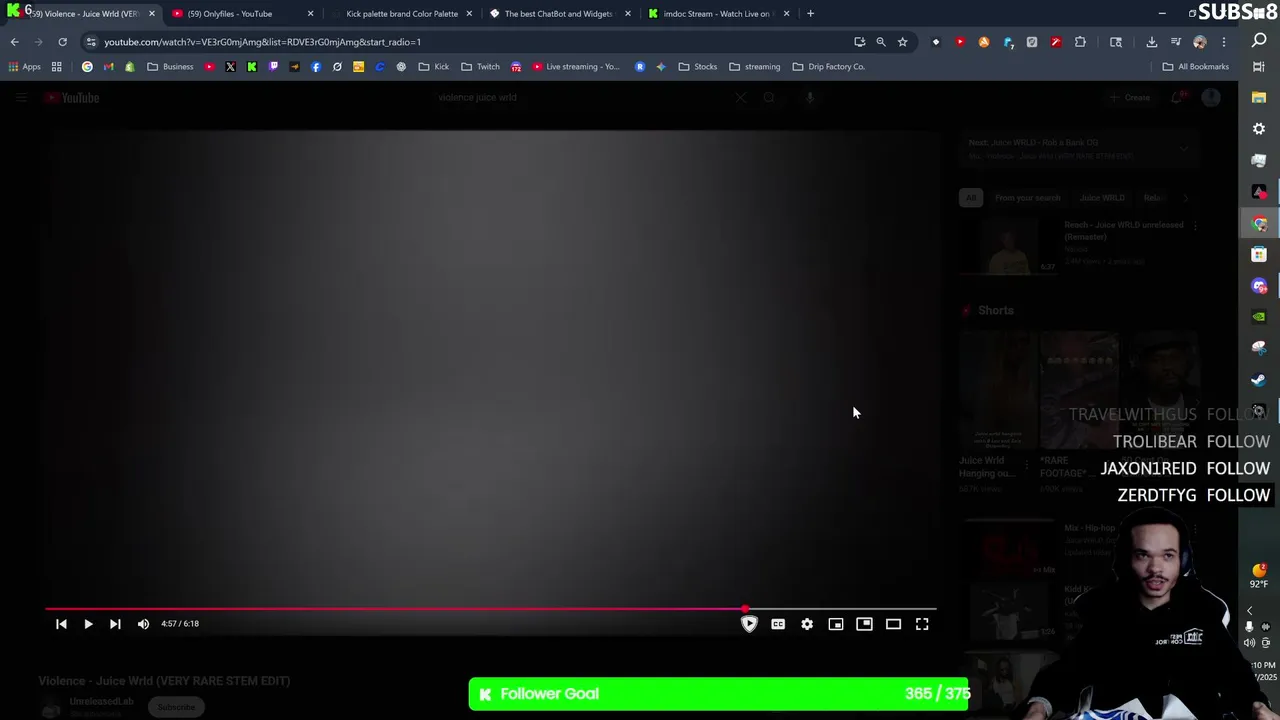
Task: Open picture-in-picture from player controls
Action: pyautogui.click(x=865, y=624)
